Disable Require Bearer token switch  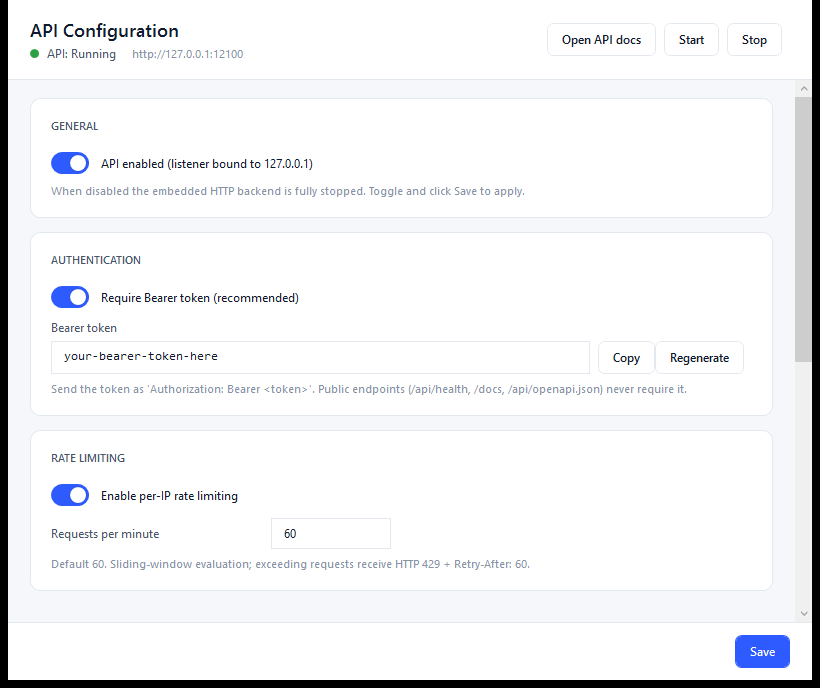tap(70, 297)
